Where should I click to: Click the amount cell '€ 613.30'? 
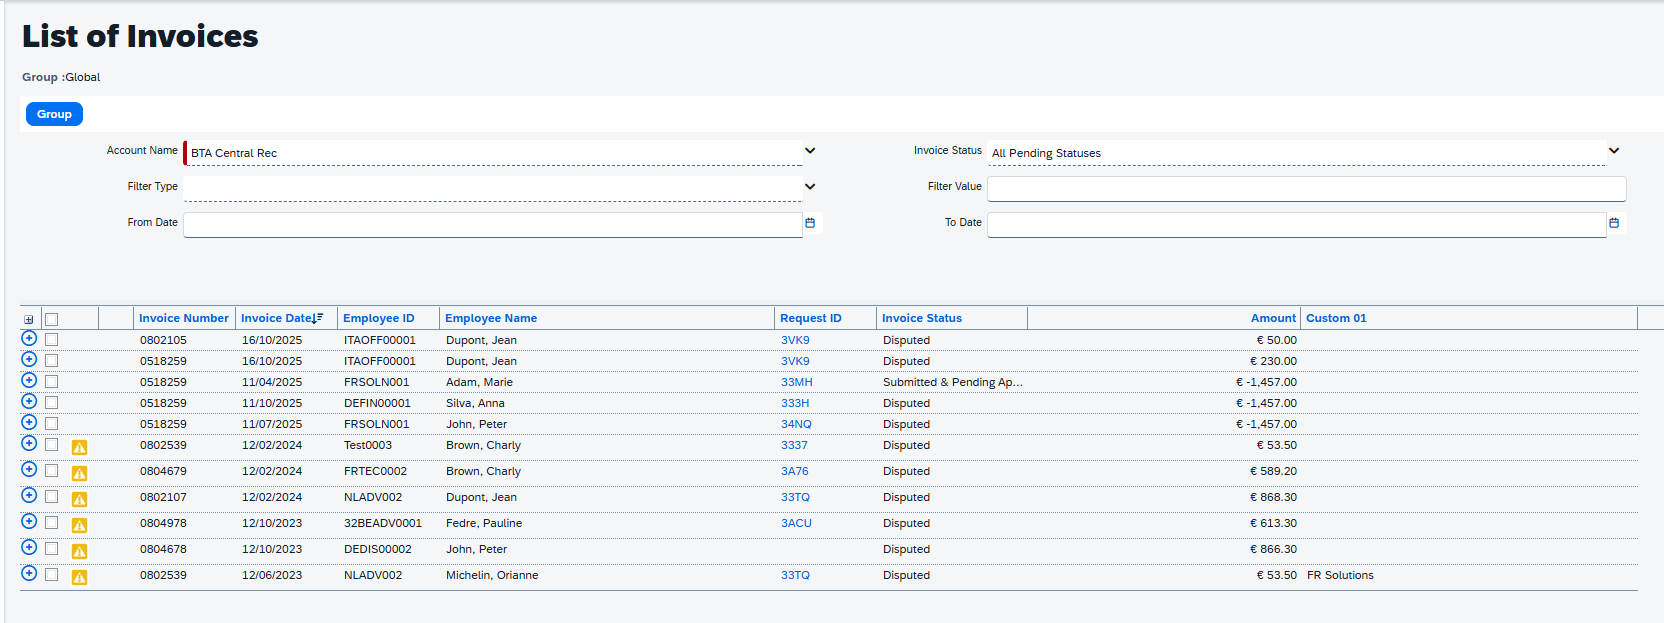(1273, 523)
